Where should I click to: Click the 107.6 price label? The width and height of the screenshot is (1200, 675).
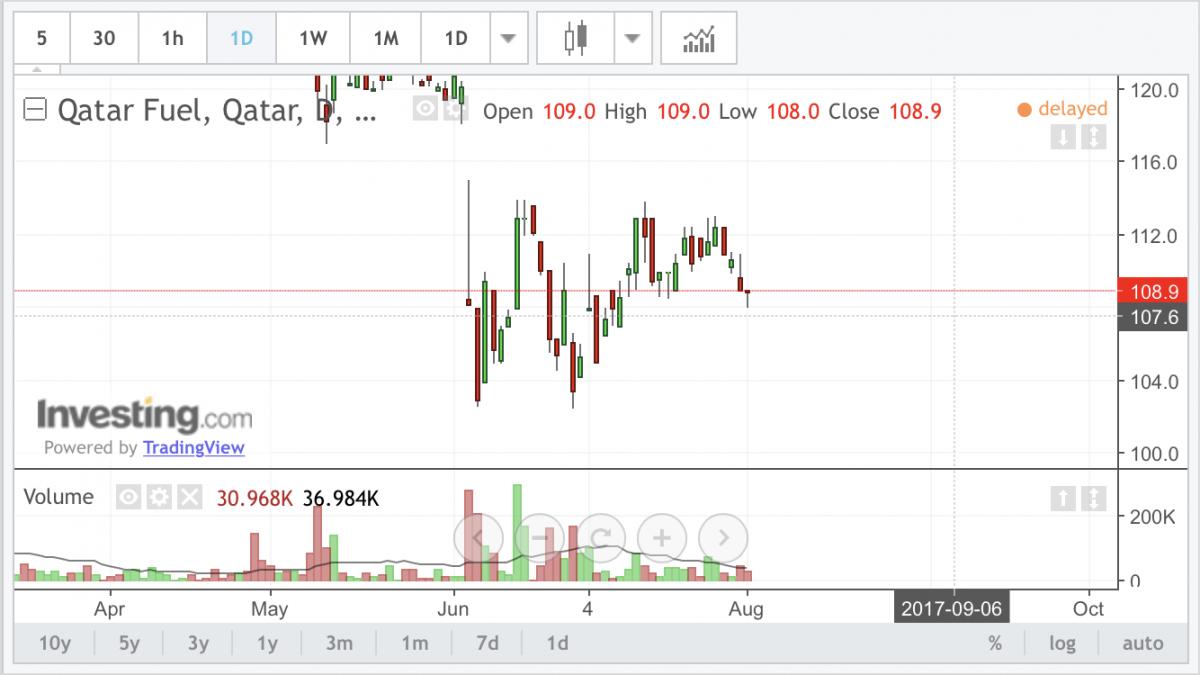[1154, 317]
